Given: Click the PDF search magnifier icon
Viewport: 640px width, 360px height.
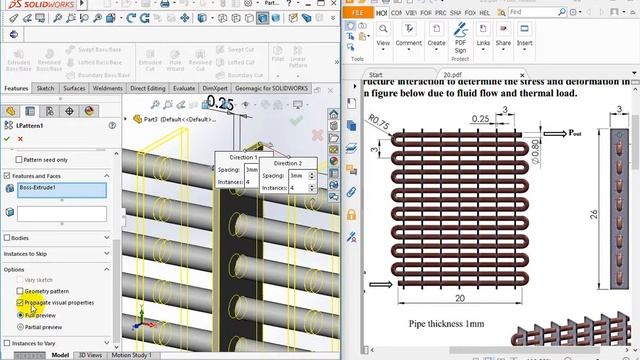Looking at the screenshot, I should (562, 12).
